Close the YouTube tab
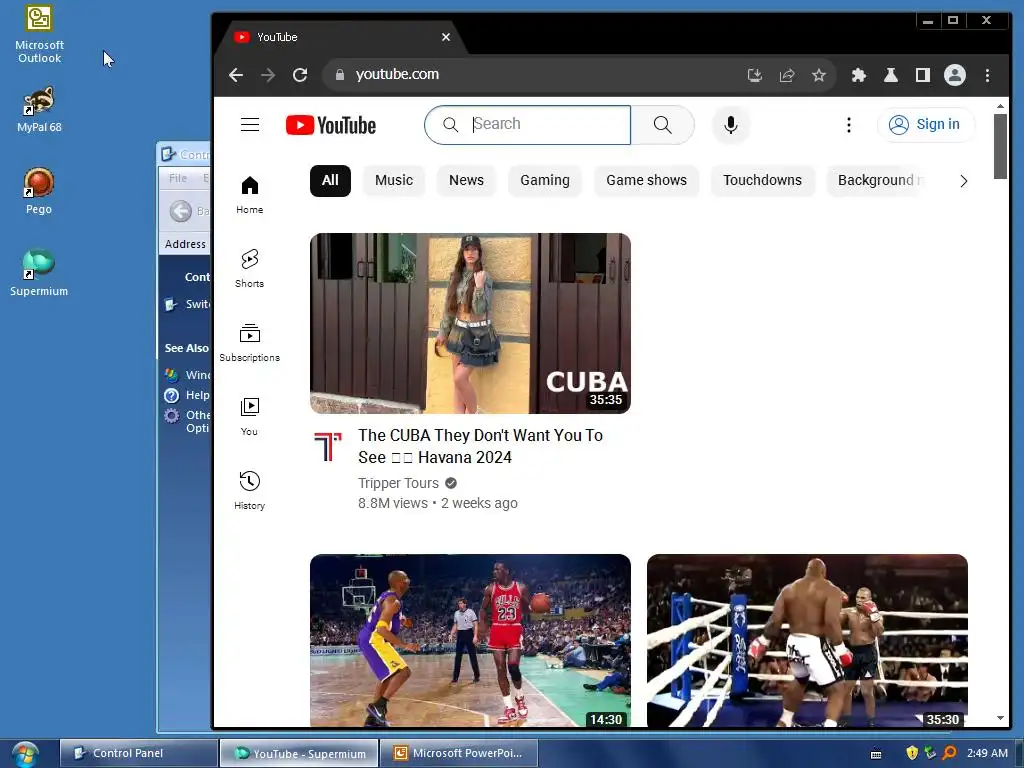The height and width of the screenshot is (768, 1024). (446, 37)
